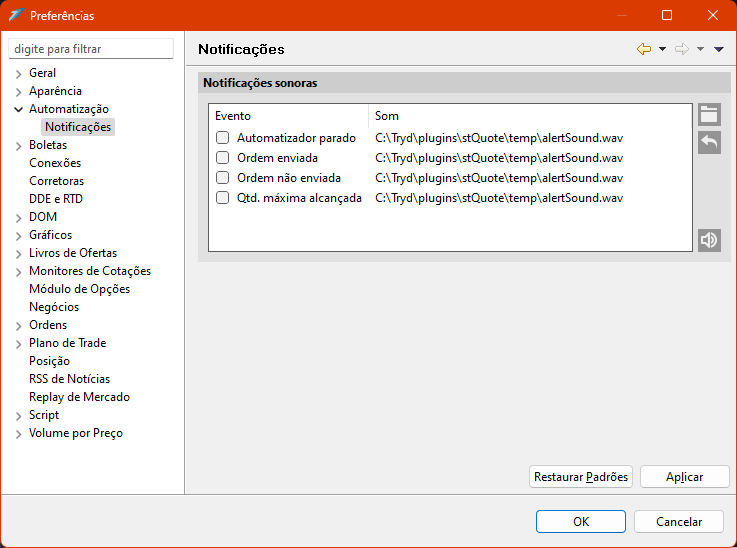Open the Conexões preferences page

coord(55,163)
